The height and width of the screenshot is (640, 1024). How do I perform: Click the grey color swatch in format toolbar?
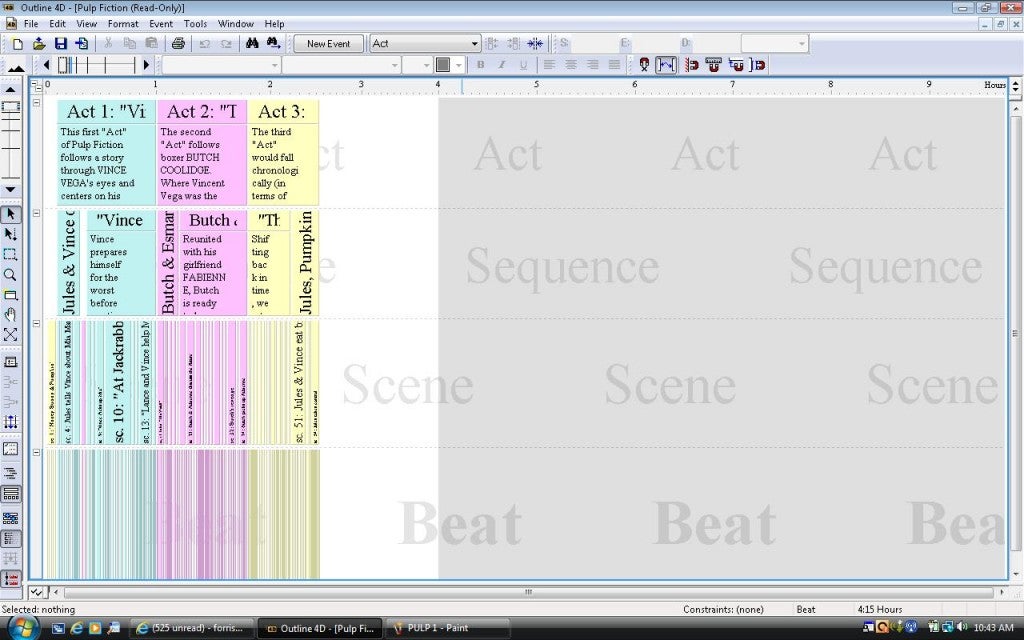443,65
